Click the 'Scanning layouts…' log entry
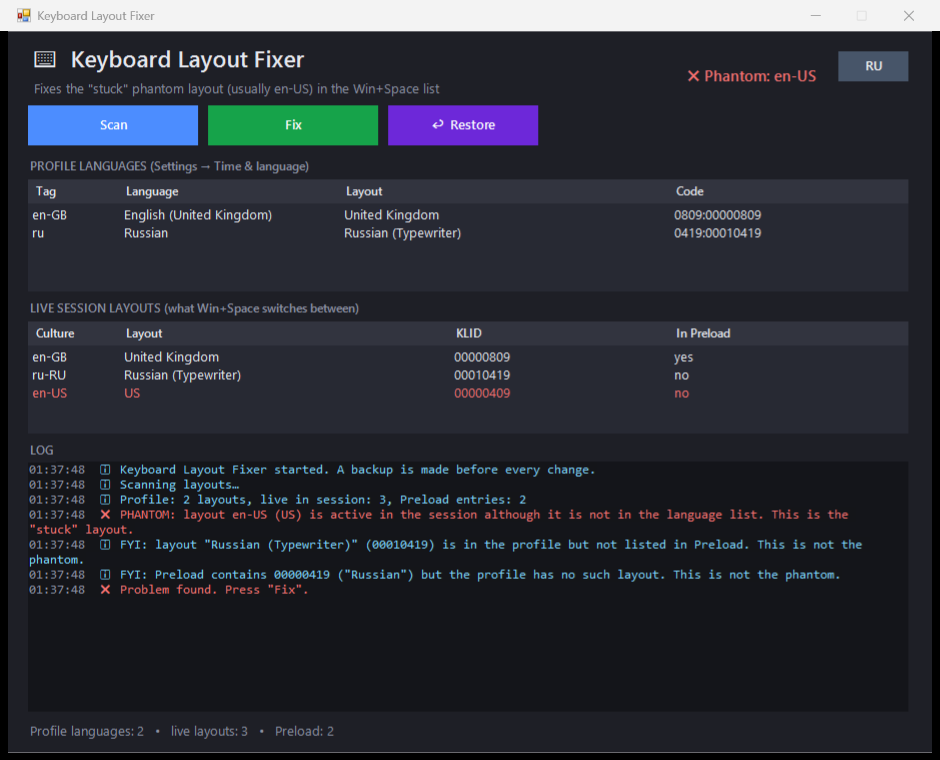This screenshot has height=760, width=940. click(x=179, y=485)
